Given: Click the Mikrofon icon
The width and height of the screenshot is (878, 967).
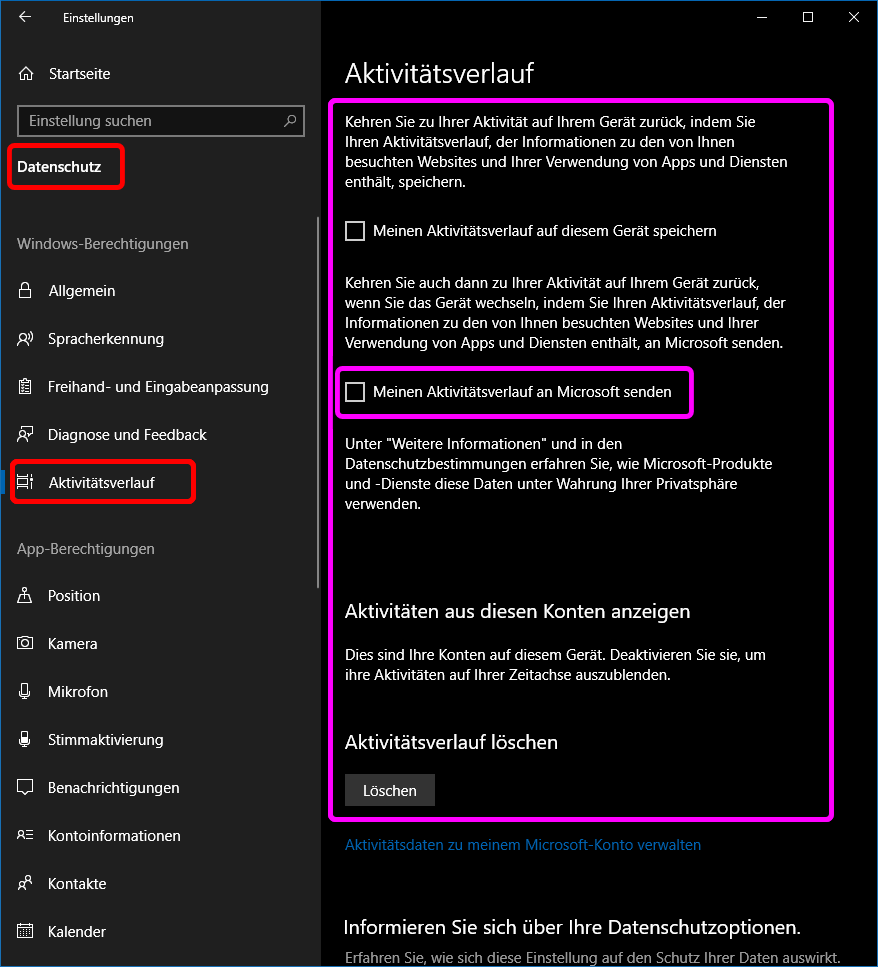Looking at the screenshot, I should (26, 692).
